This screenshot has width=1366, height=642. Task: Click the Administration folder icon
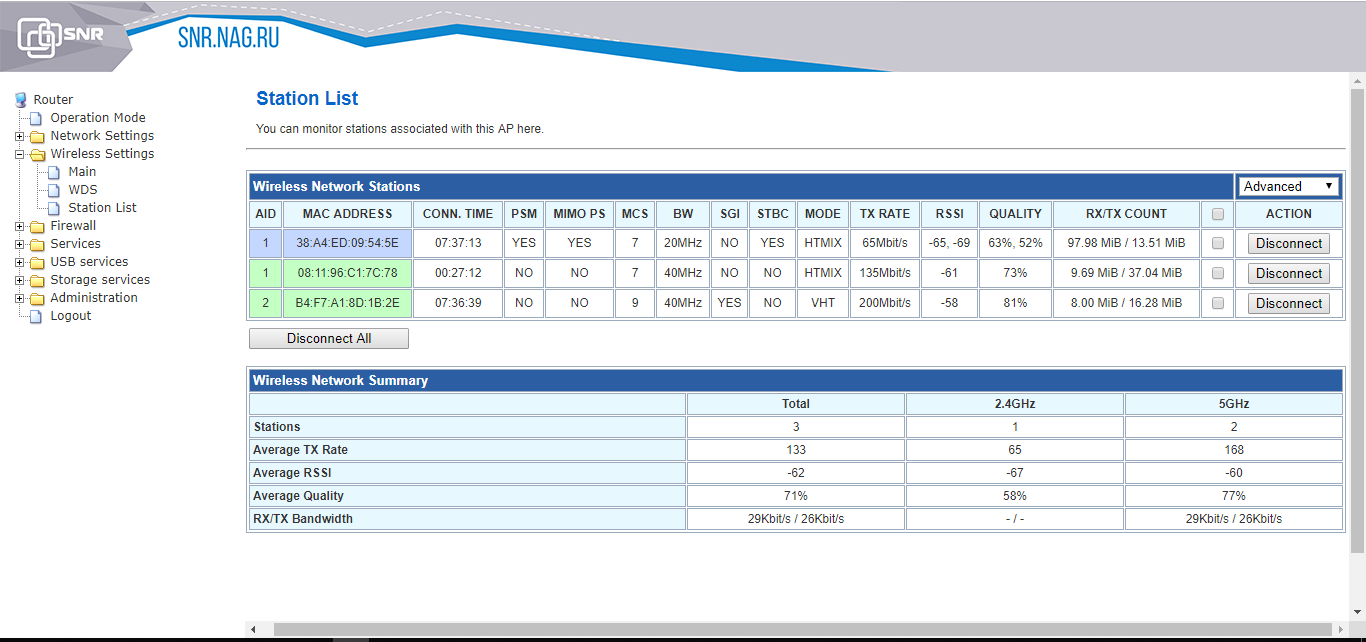pyautogui.click(x=37, y=298)
